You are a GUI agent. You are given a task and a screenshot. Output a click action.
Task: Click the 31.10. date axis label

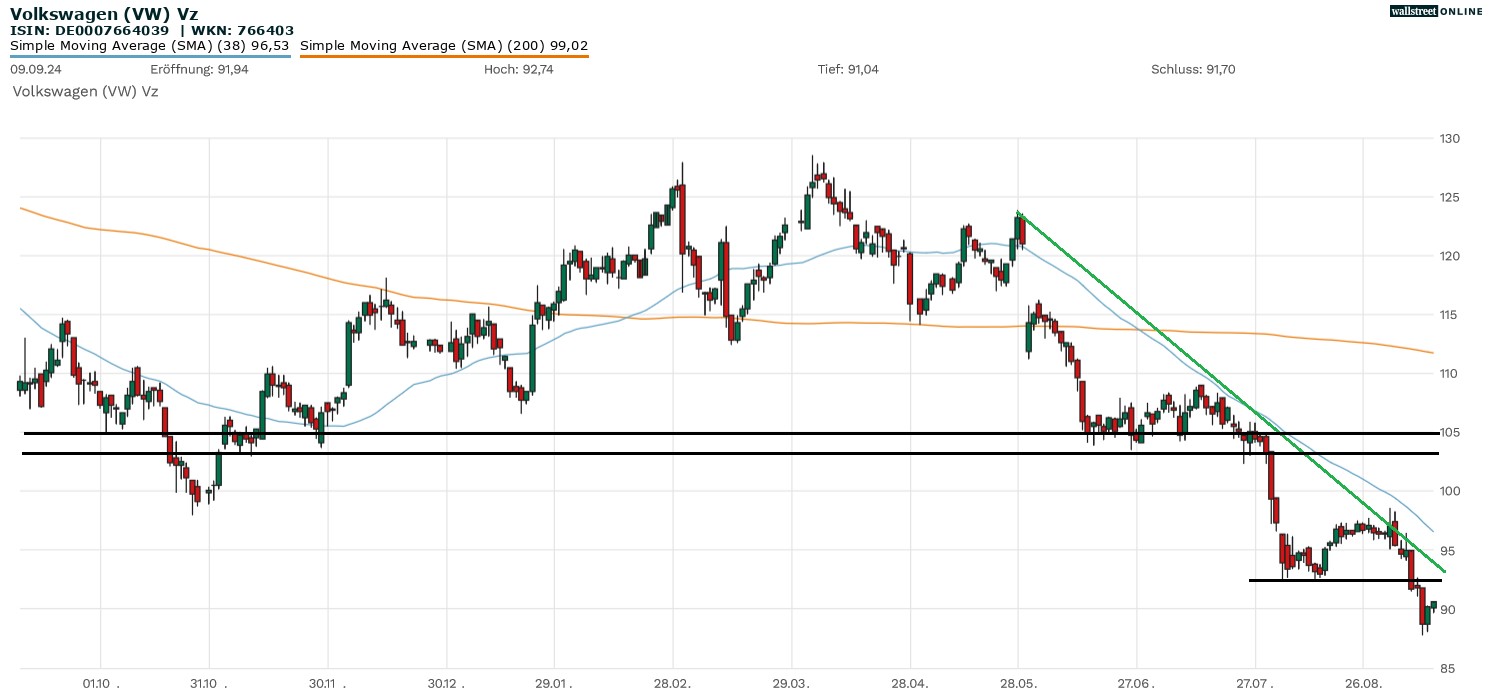[208, 682]
